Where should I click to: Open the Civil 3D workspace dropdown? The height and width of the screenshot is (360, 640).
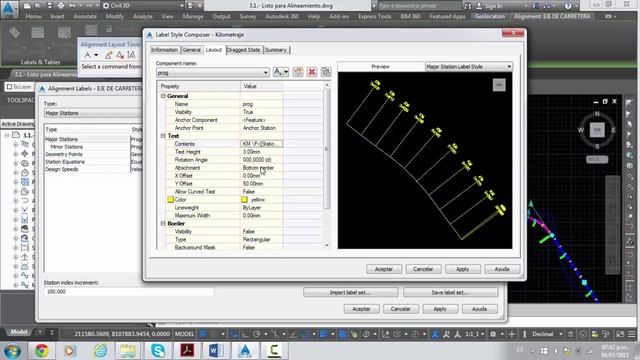pos(143,6)
